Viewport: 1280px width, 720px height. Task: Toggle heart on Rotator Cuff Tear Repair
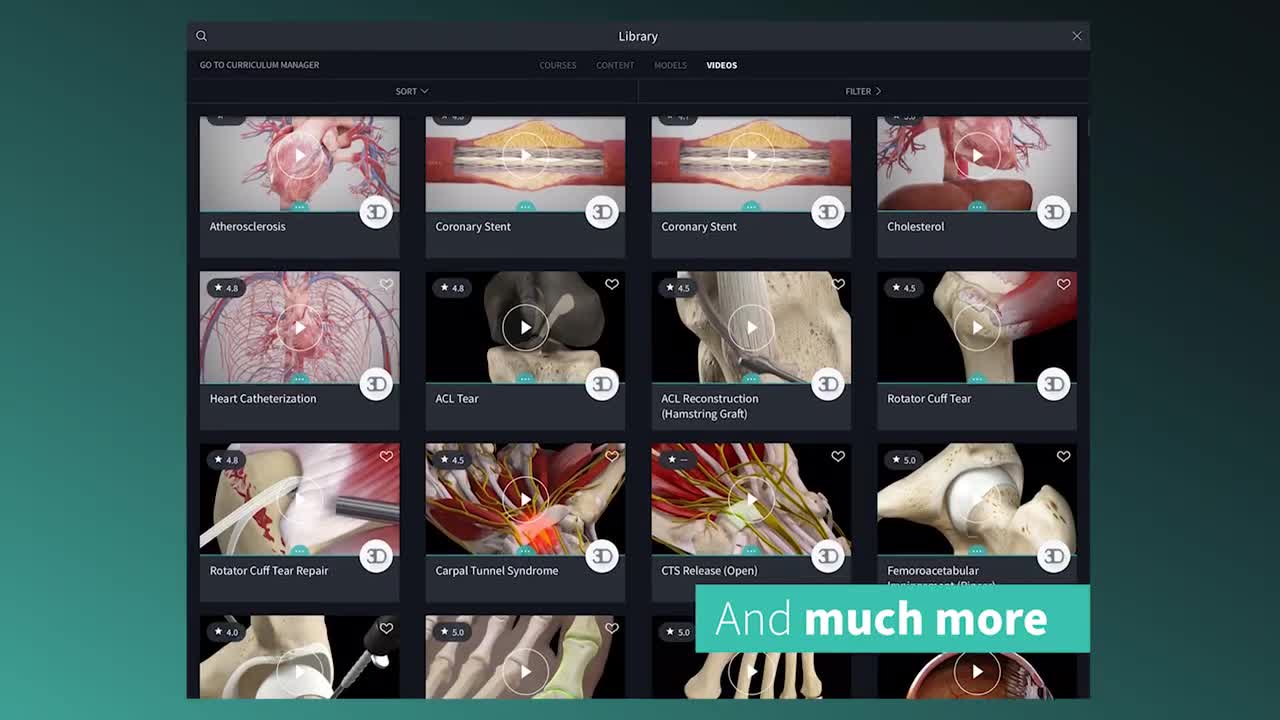tap(386, 456)
